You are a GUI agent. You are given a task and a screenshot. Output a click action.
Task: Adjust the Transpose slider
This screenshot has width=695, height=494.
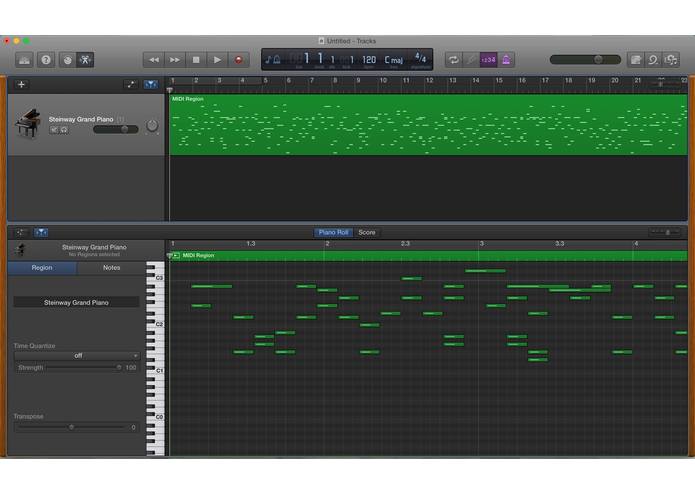pyautogui.click(x=71, y=428)
